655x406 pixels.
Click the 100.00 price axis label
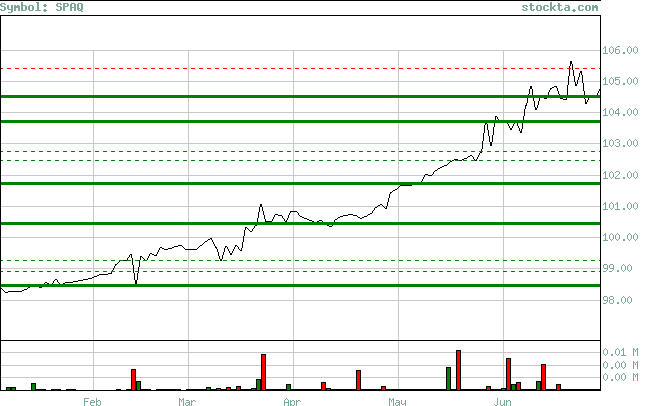click(620, 238)
